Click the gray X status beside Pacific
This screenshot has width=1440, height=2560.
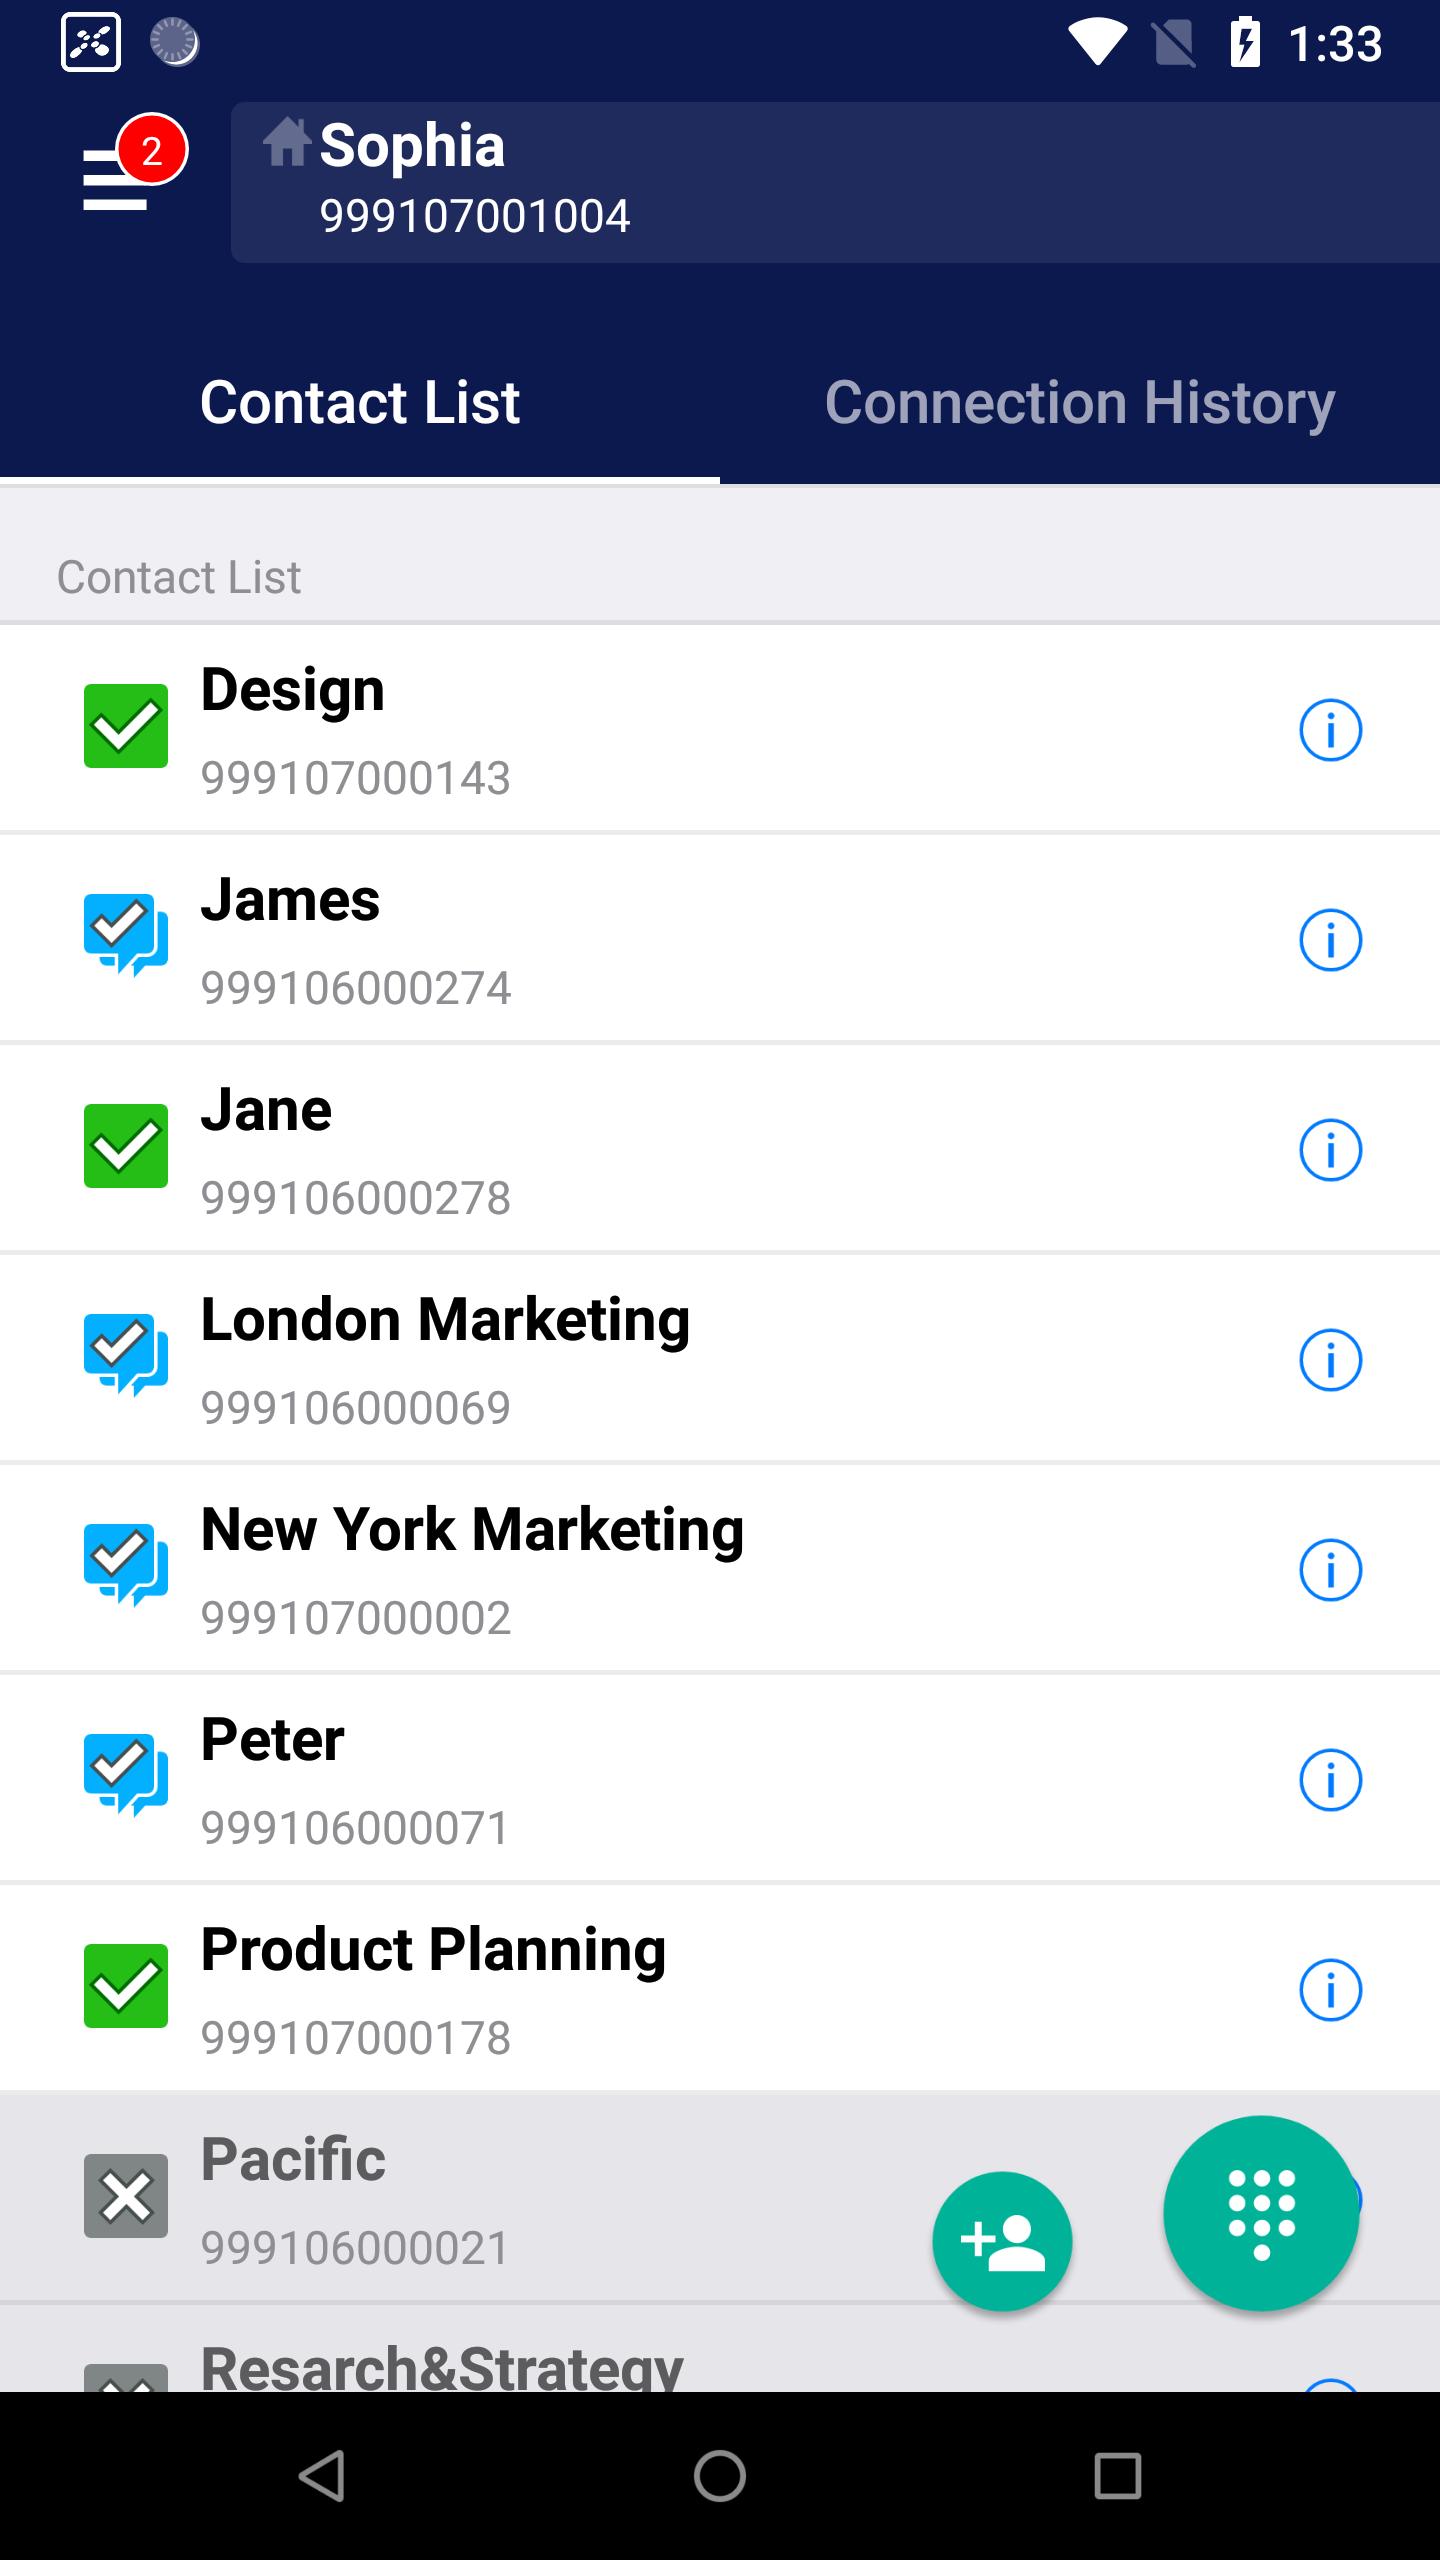tap(126, 2196)
